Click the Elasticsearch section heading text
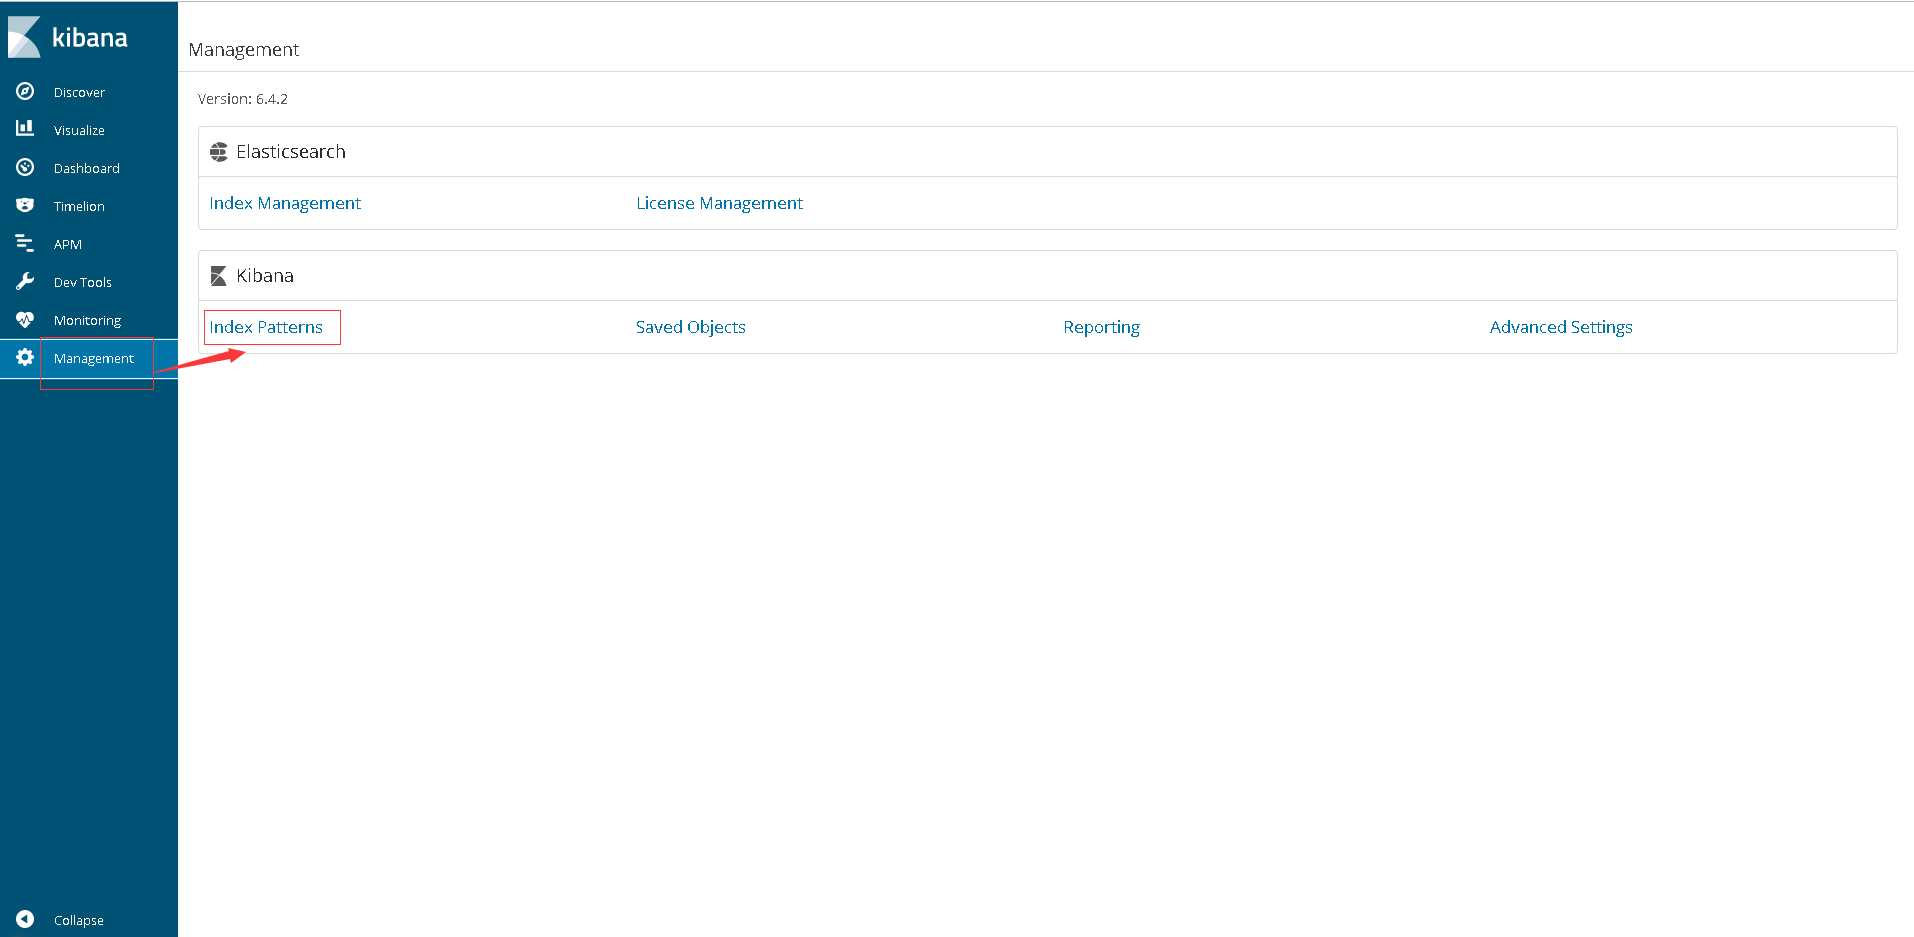 pyautogui.click(x=291, y=152)
